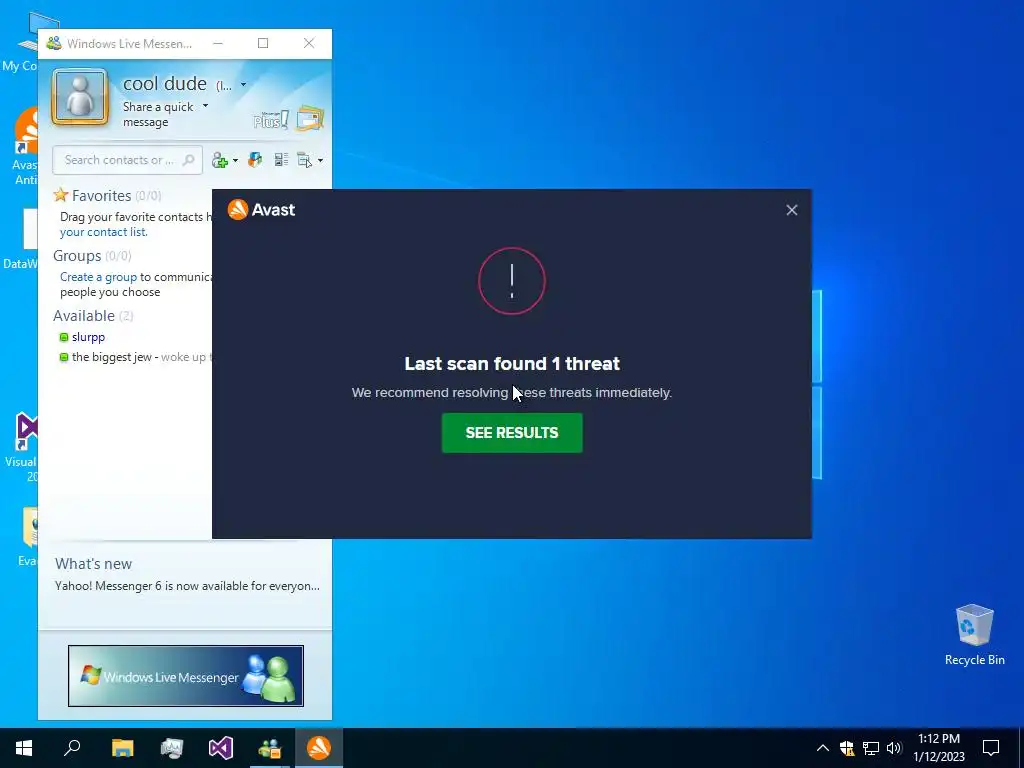
Task: Click the Messenger title bar app icon
Action: pyautogui.click(x=54, y=44)
